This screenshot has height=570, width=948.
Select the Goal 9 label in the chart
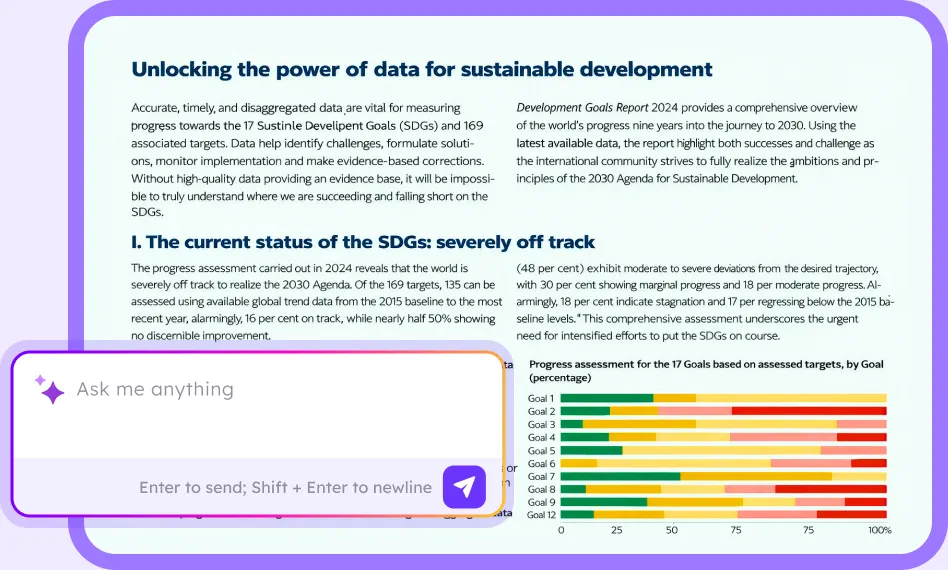[541, 502]
